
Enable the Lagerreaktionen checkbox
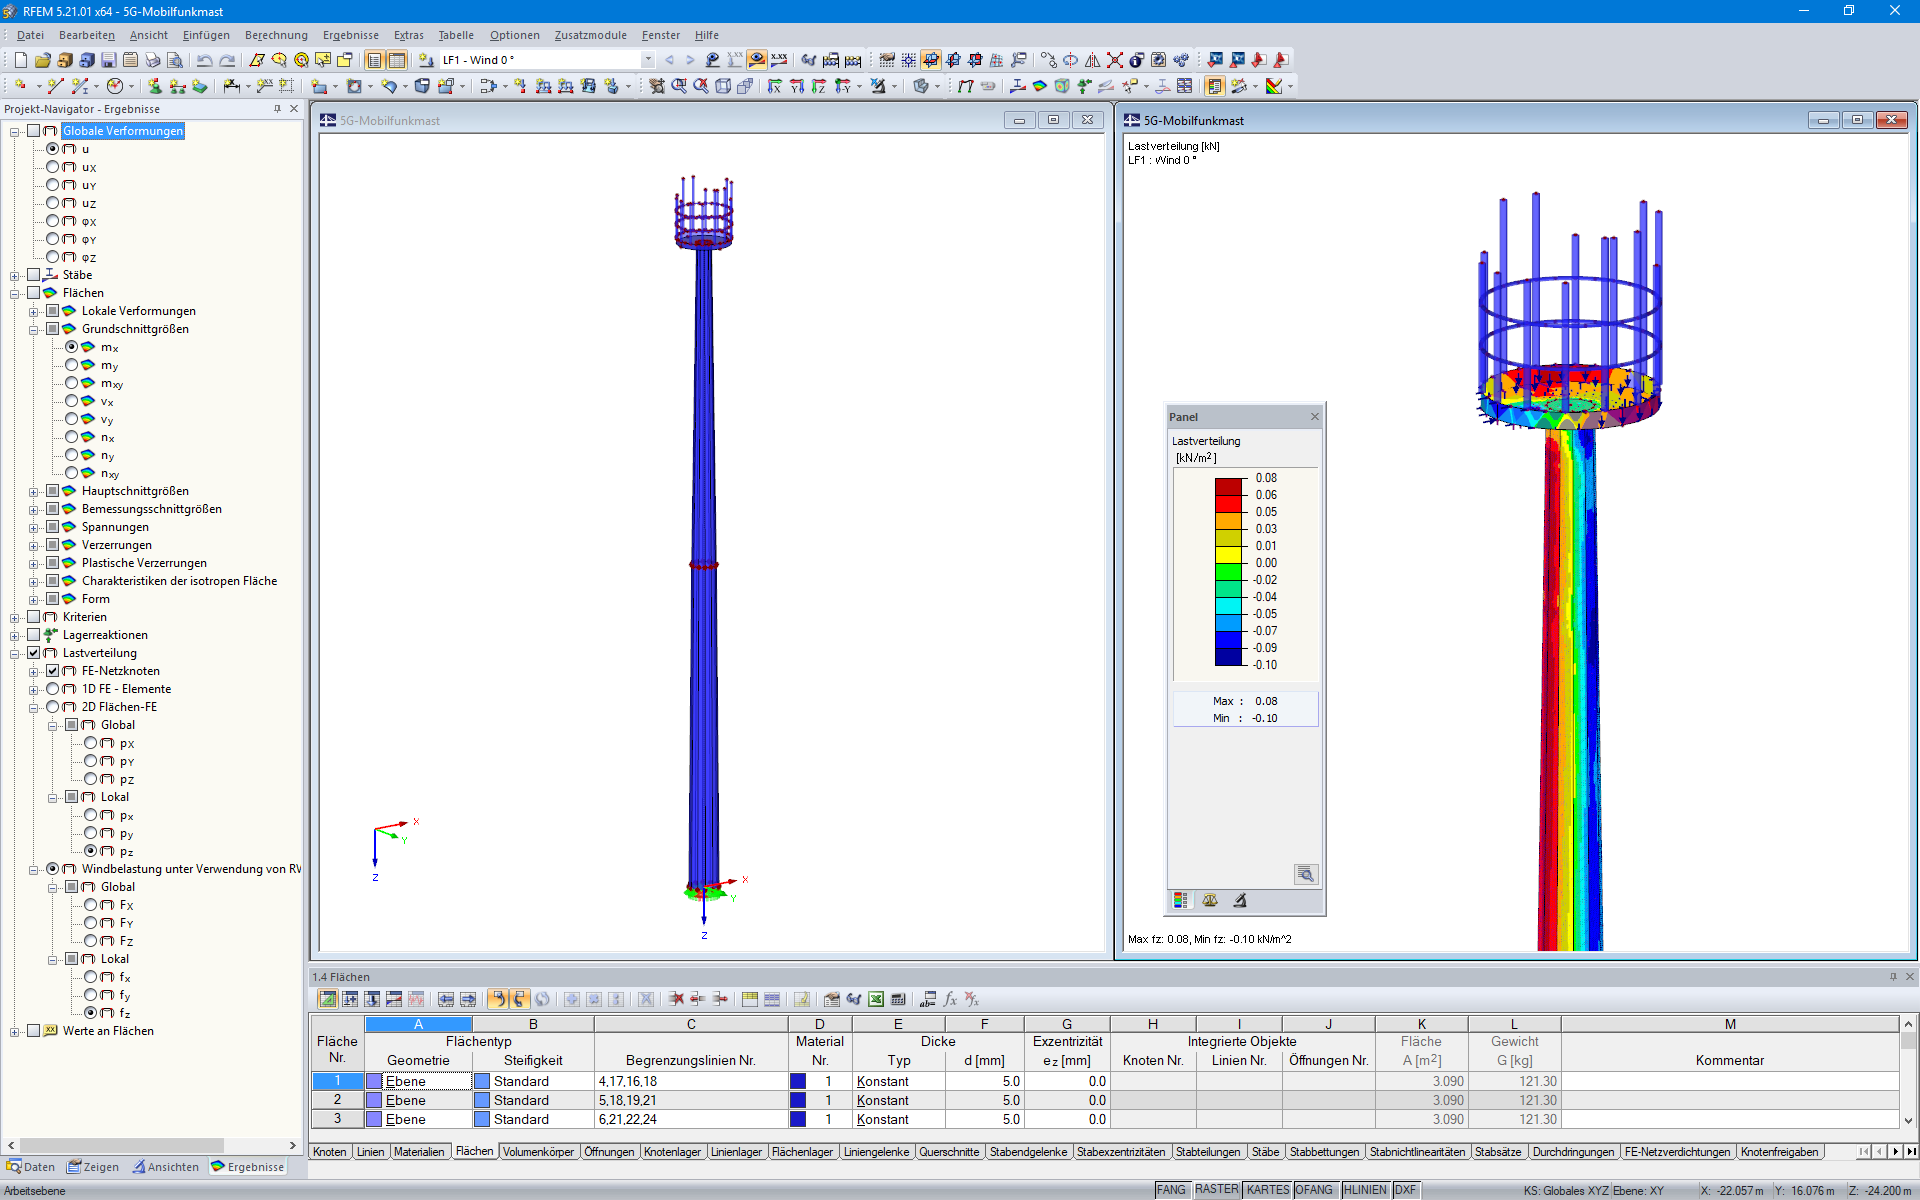pyautogui.click(x=34, y=635)
